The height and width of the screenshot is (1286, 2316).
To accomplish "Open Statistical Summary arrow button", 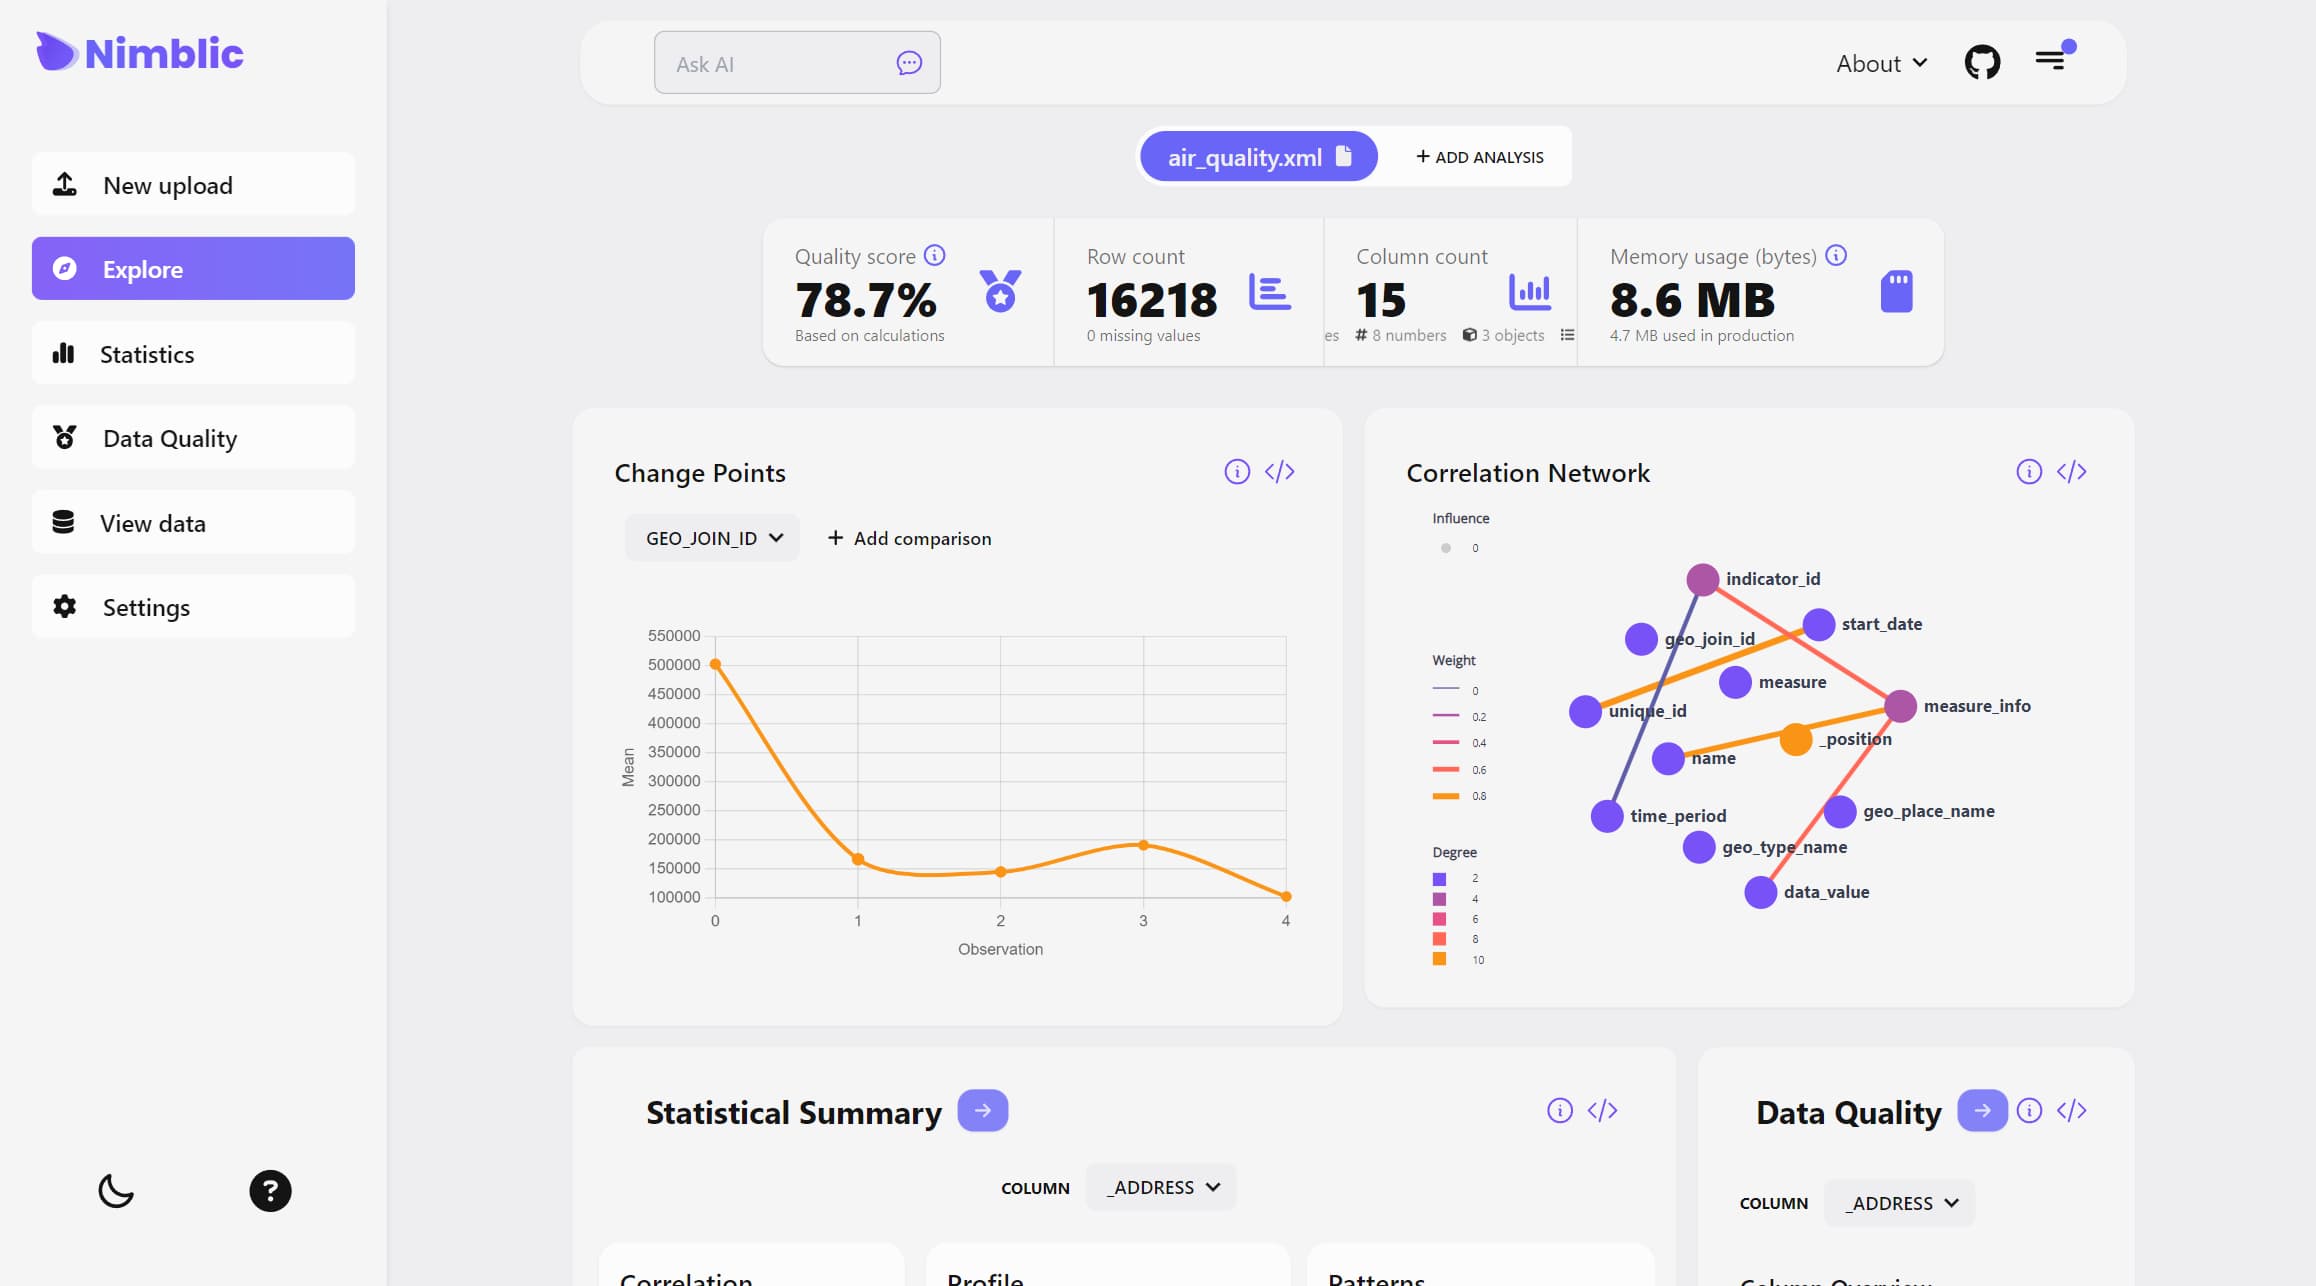I will pyautogui.click(x=982, y=1111).
